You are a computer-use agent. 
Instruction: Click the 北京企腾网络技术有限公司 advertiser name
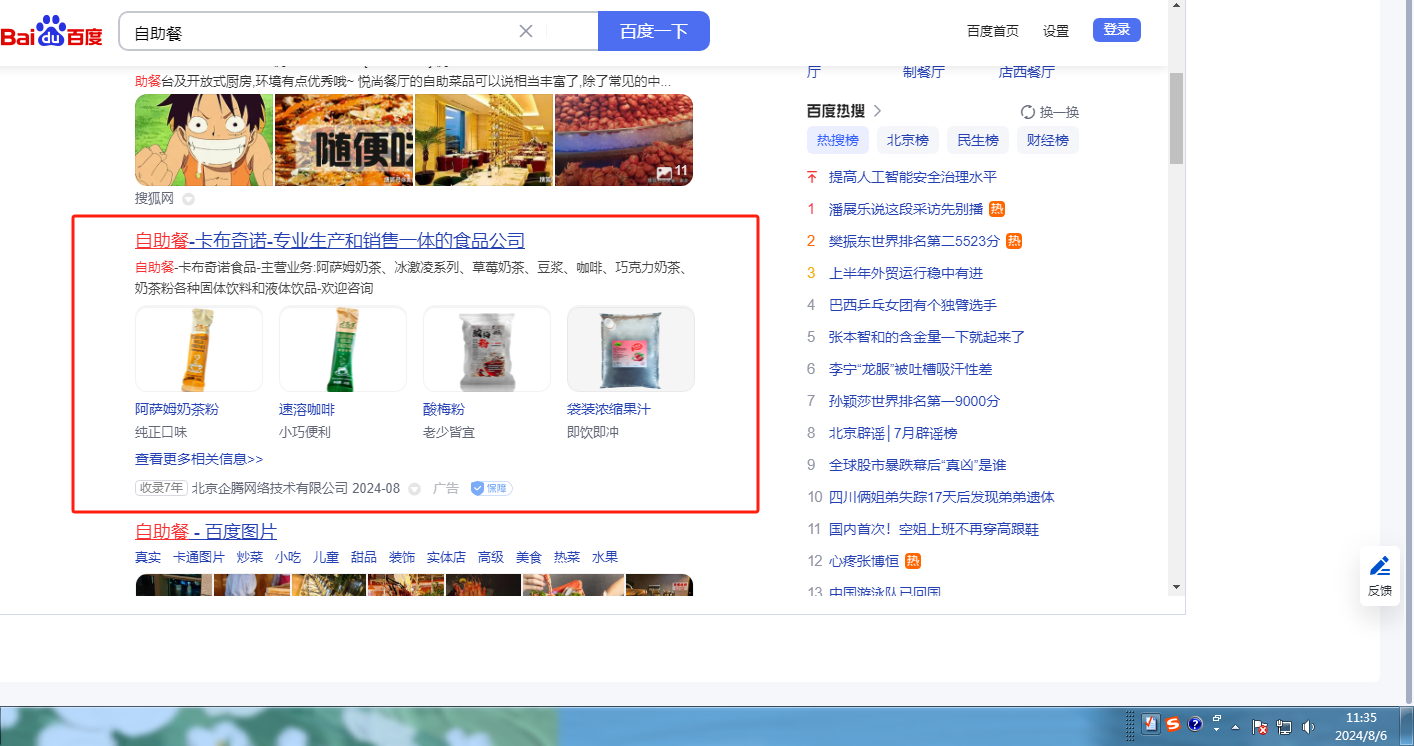click(x=270, y=489)
